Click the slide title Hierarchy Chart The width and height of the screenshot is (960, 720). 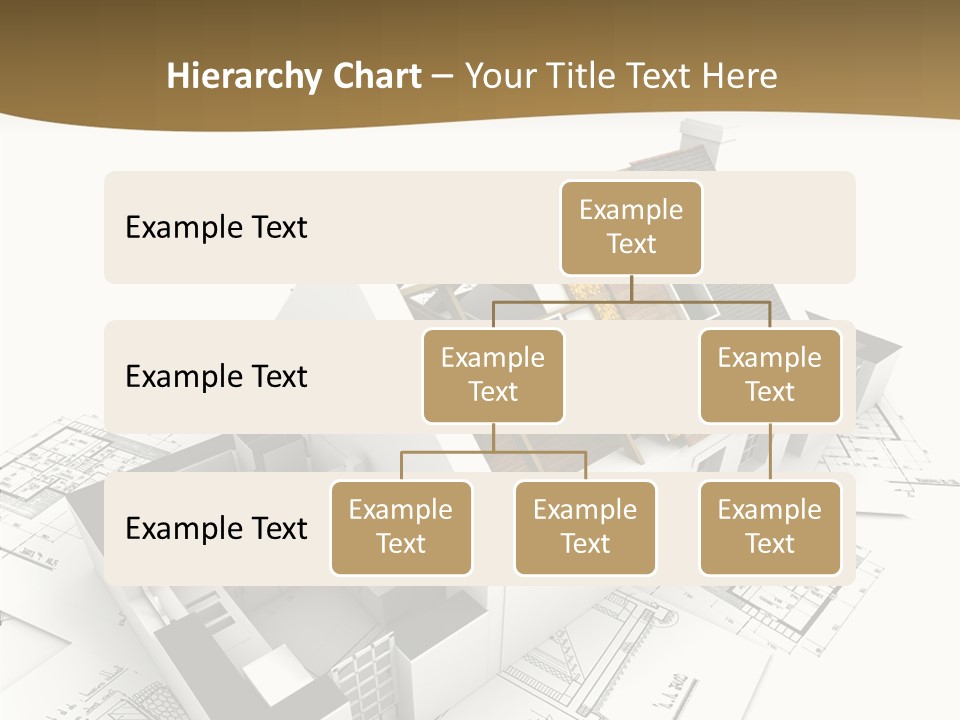tap(293, 75)
